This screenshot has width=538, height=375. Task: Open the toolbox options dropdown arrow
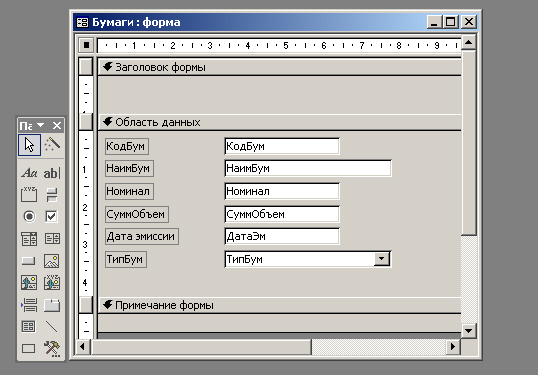[x=41, y=126]
